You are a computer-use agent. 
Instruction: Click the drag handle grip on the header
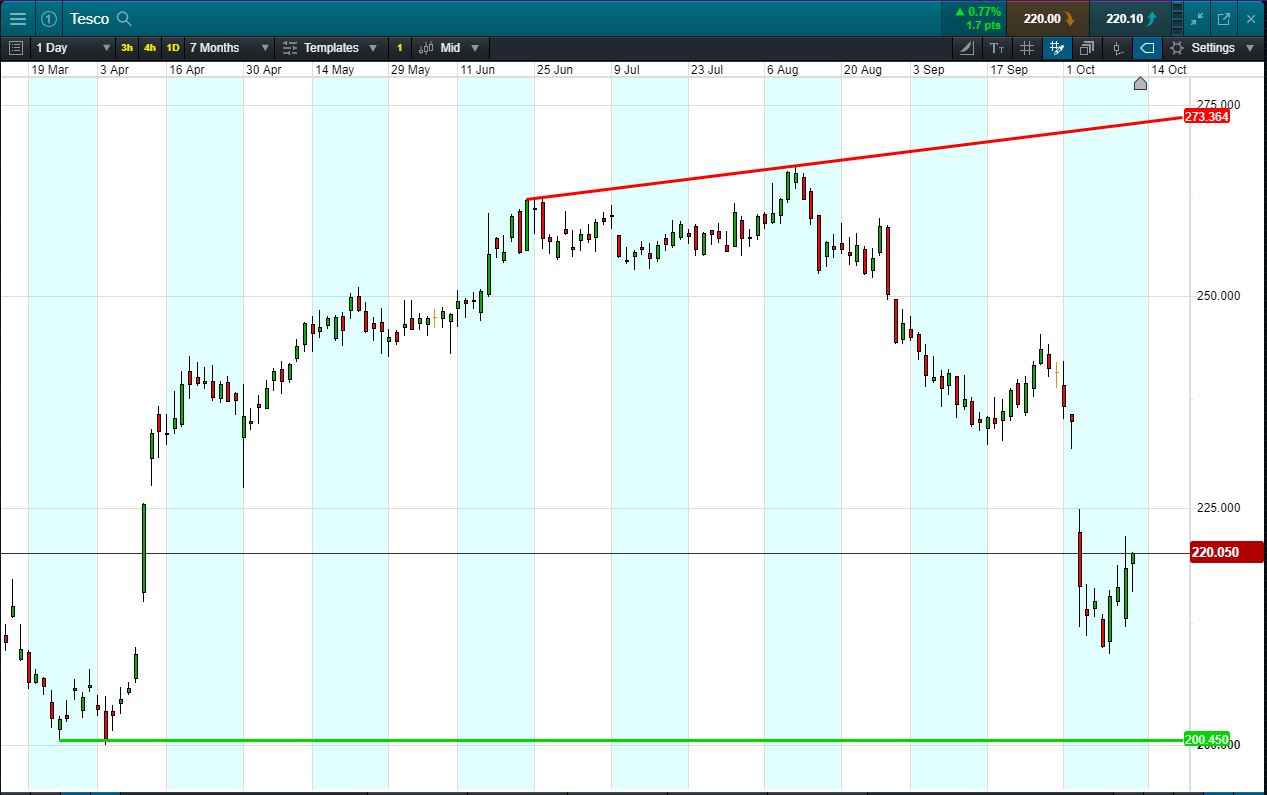[x=1175, y=19]
